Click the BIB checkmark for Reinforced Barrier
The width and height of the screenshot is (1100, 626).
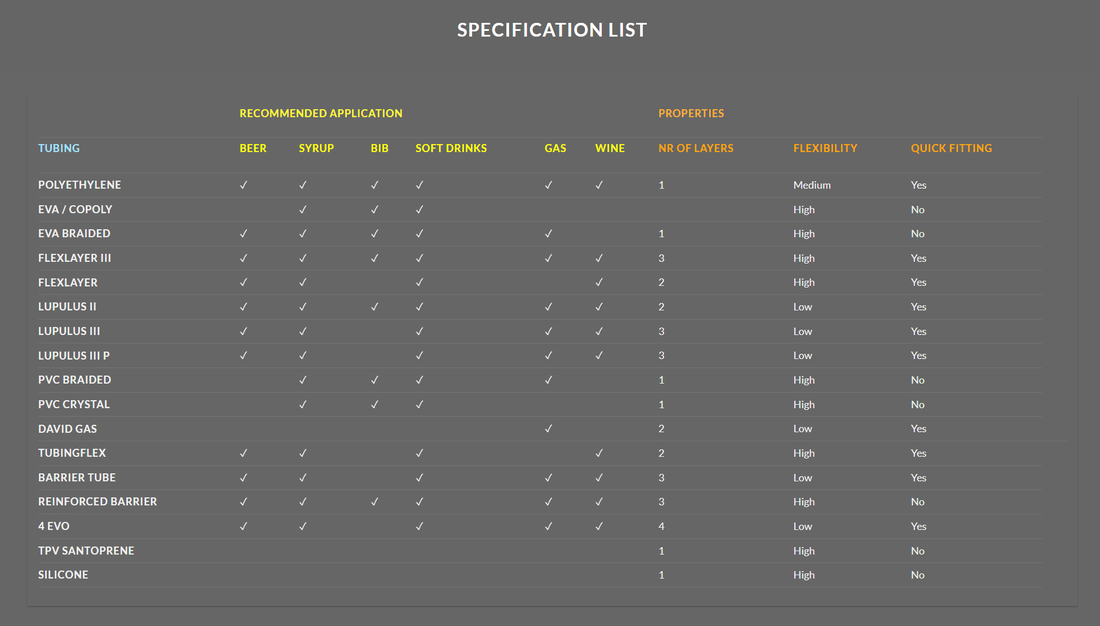(x=375, y=502)
